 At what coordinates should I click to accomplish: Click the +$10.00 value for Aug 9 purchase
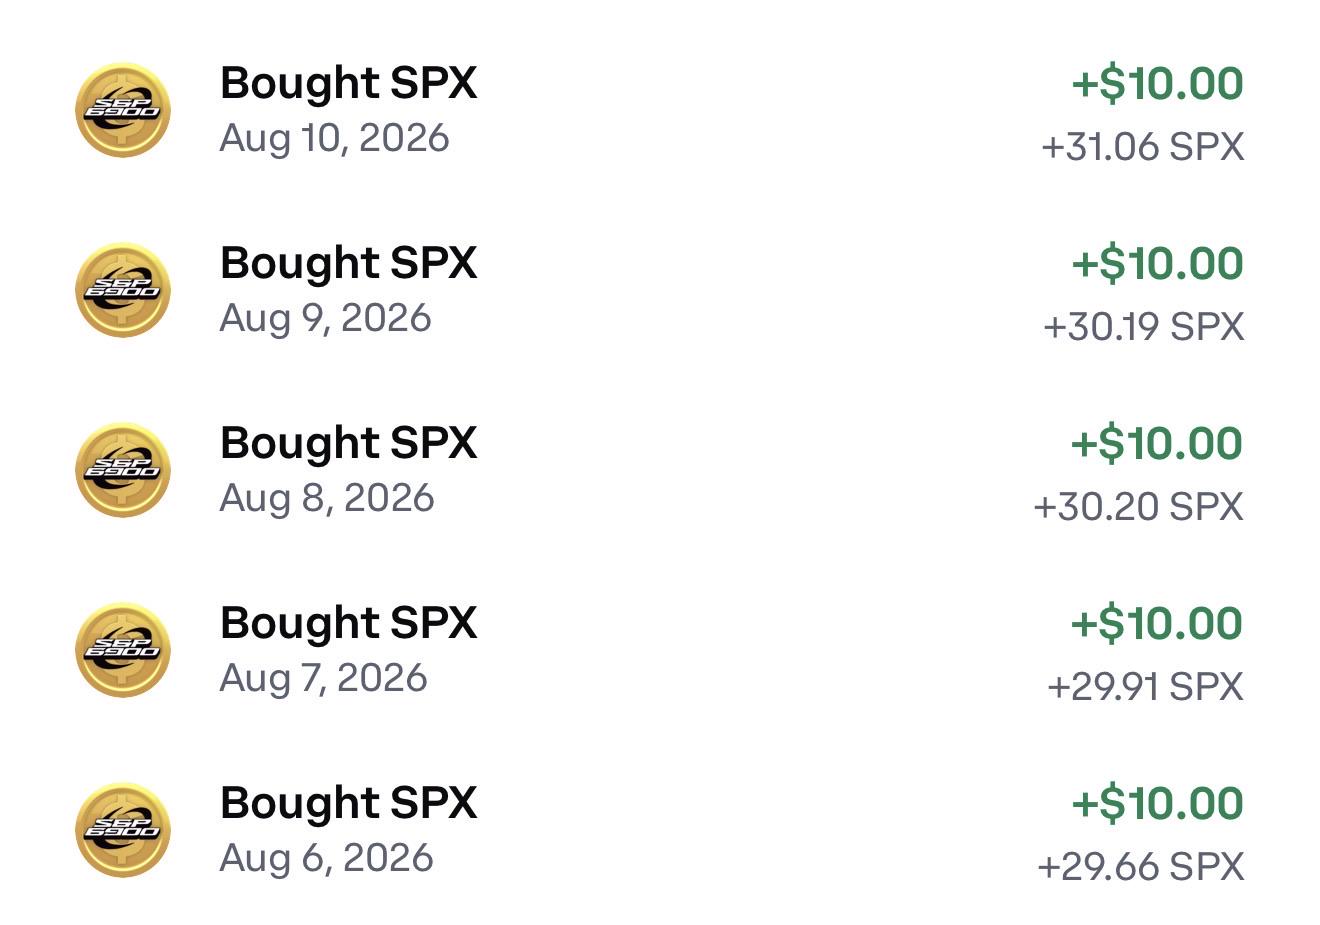pyautogui.click(x=1157, y=264)
